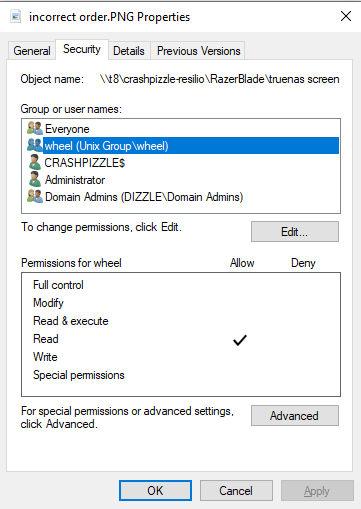Dismiss dialog with Cancel button
Screen dimensions: 361x509
click(236, 490)
